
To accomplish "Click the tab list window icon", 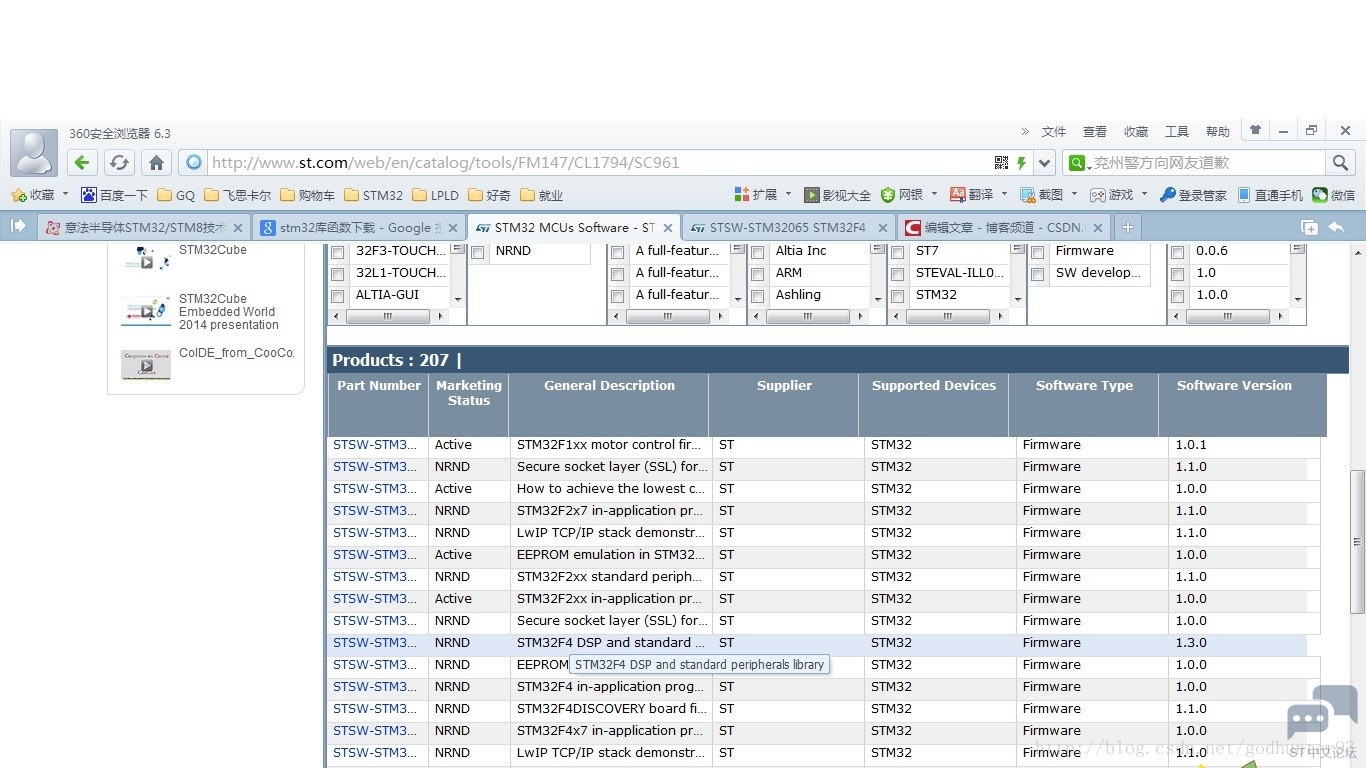I will point(1309,227).
